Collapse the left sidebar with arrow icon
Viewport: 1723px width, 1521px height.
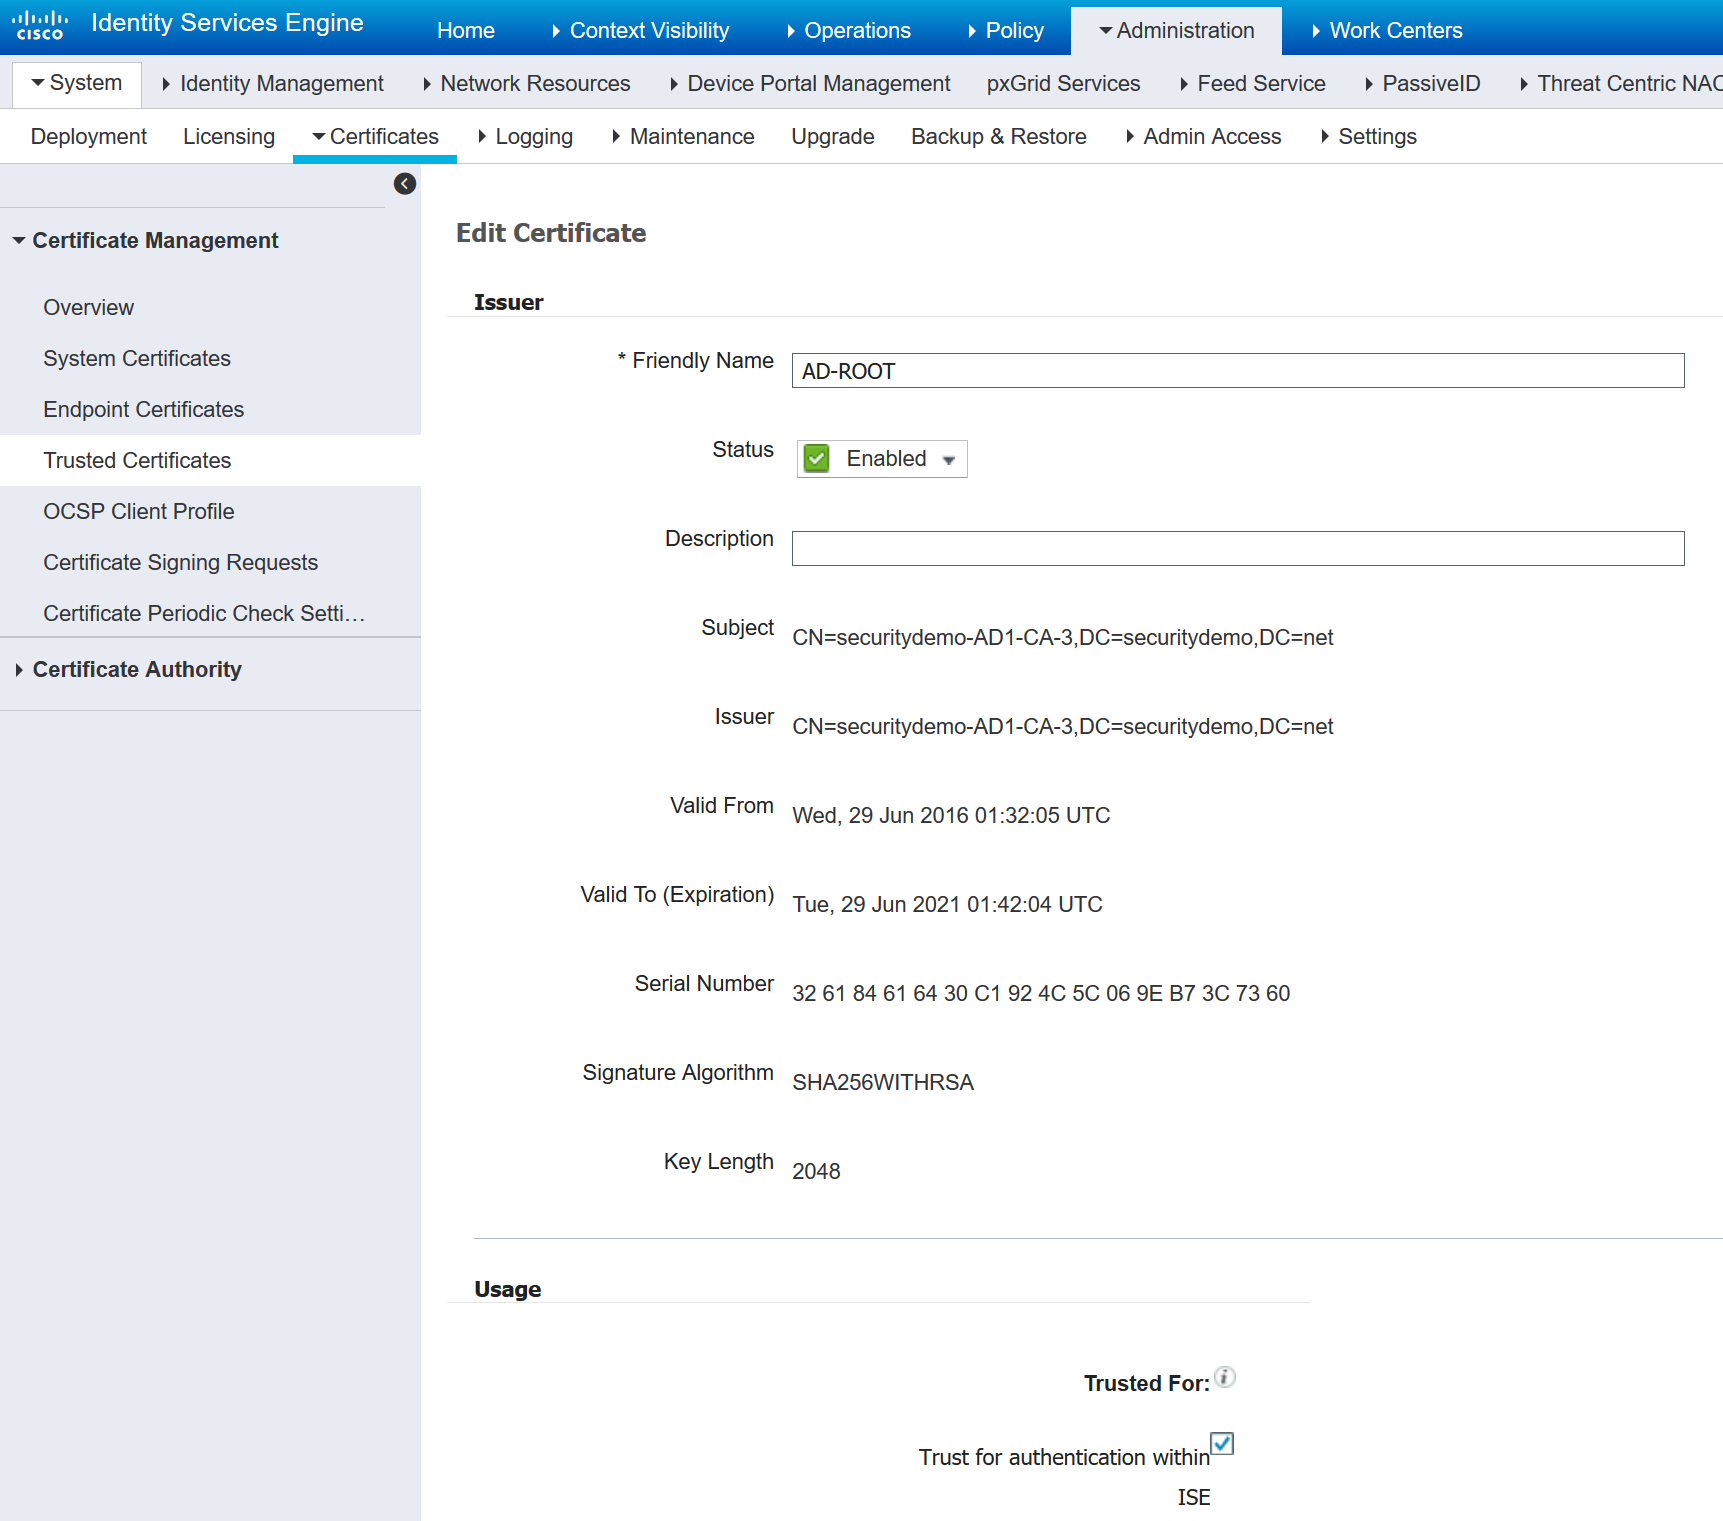click(405, 184)
